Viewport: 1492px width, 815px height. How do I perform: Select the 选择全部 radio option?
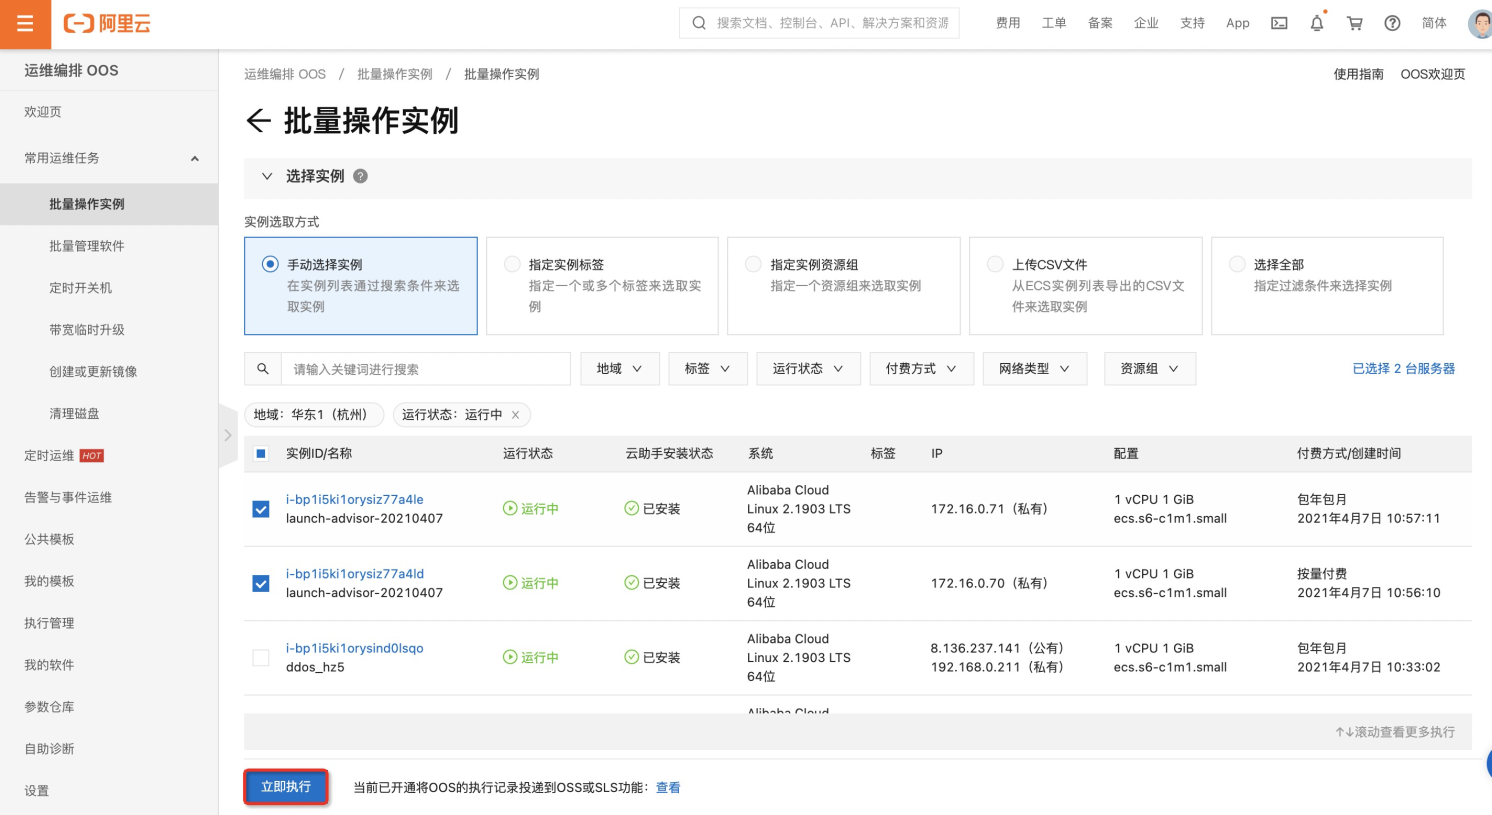(x=1237, y=264)
